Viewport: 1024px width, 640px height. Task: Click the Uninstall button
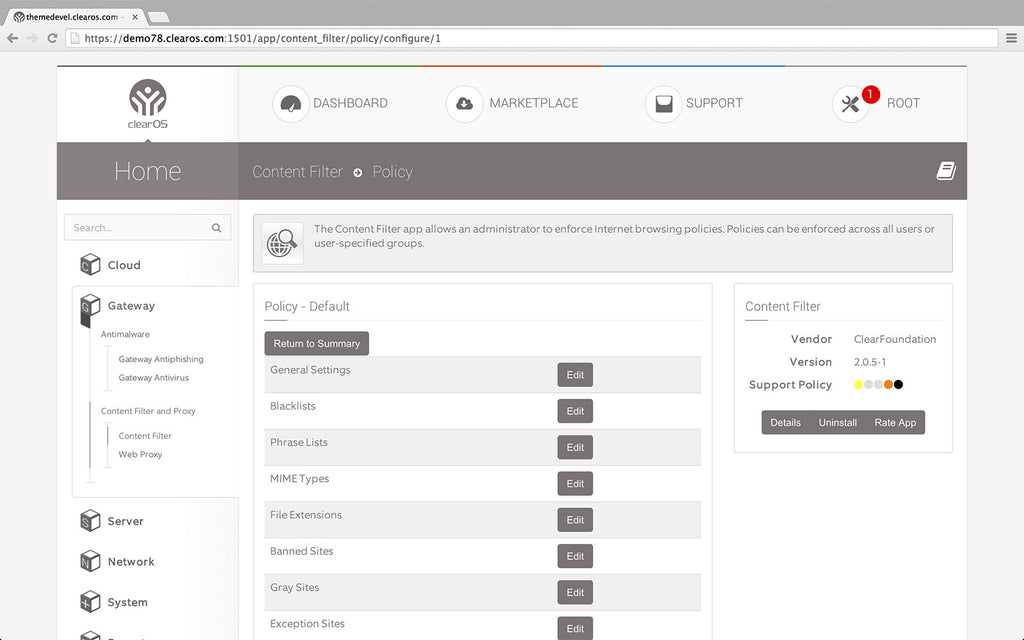838,423
